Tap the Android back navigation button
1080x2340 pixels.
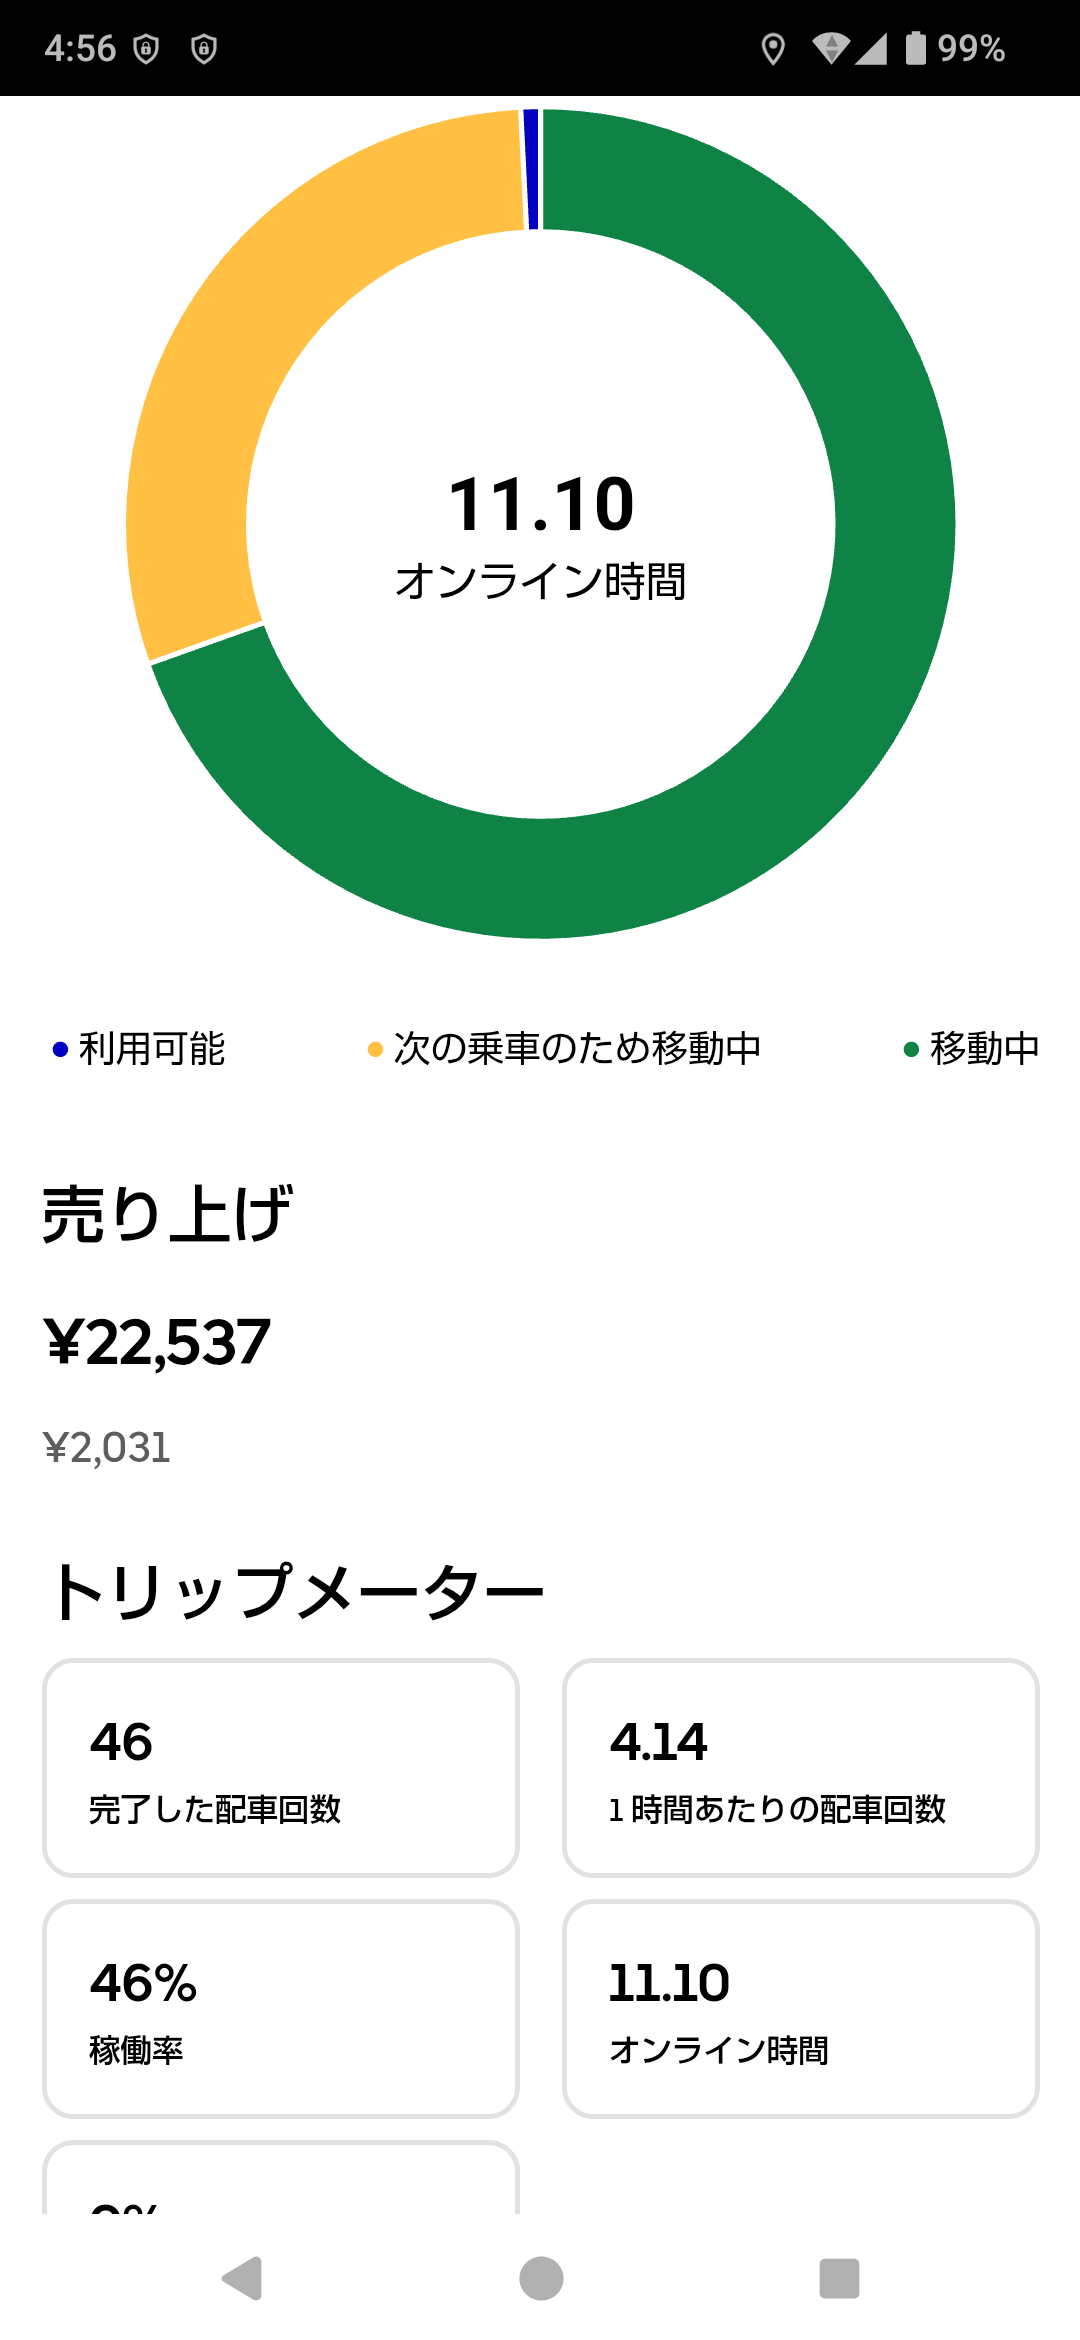point(242,2279)
